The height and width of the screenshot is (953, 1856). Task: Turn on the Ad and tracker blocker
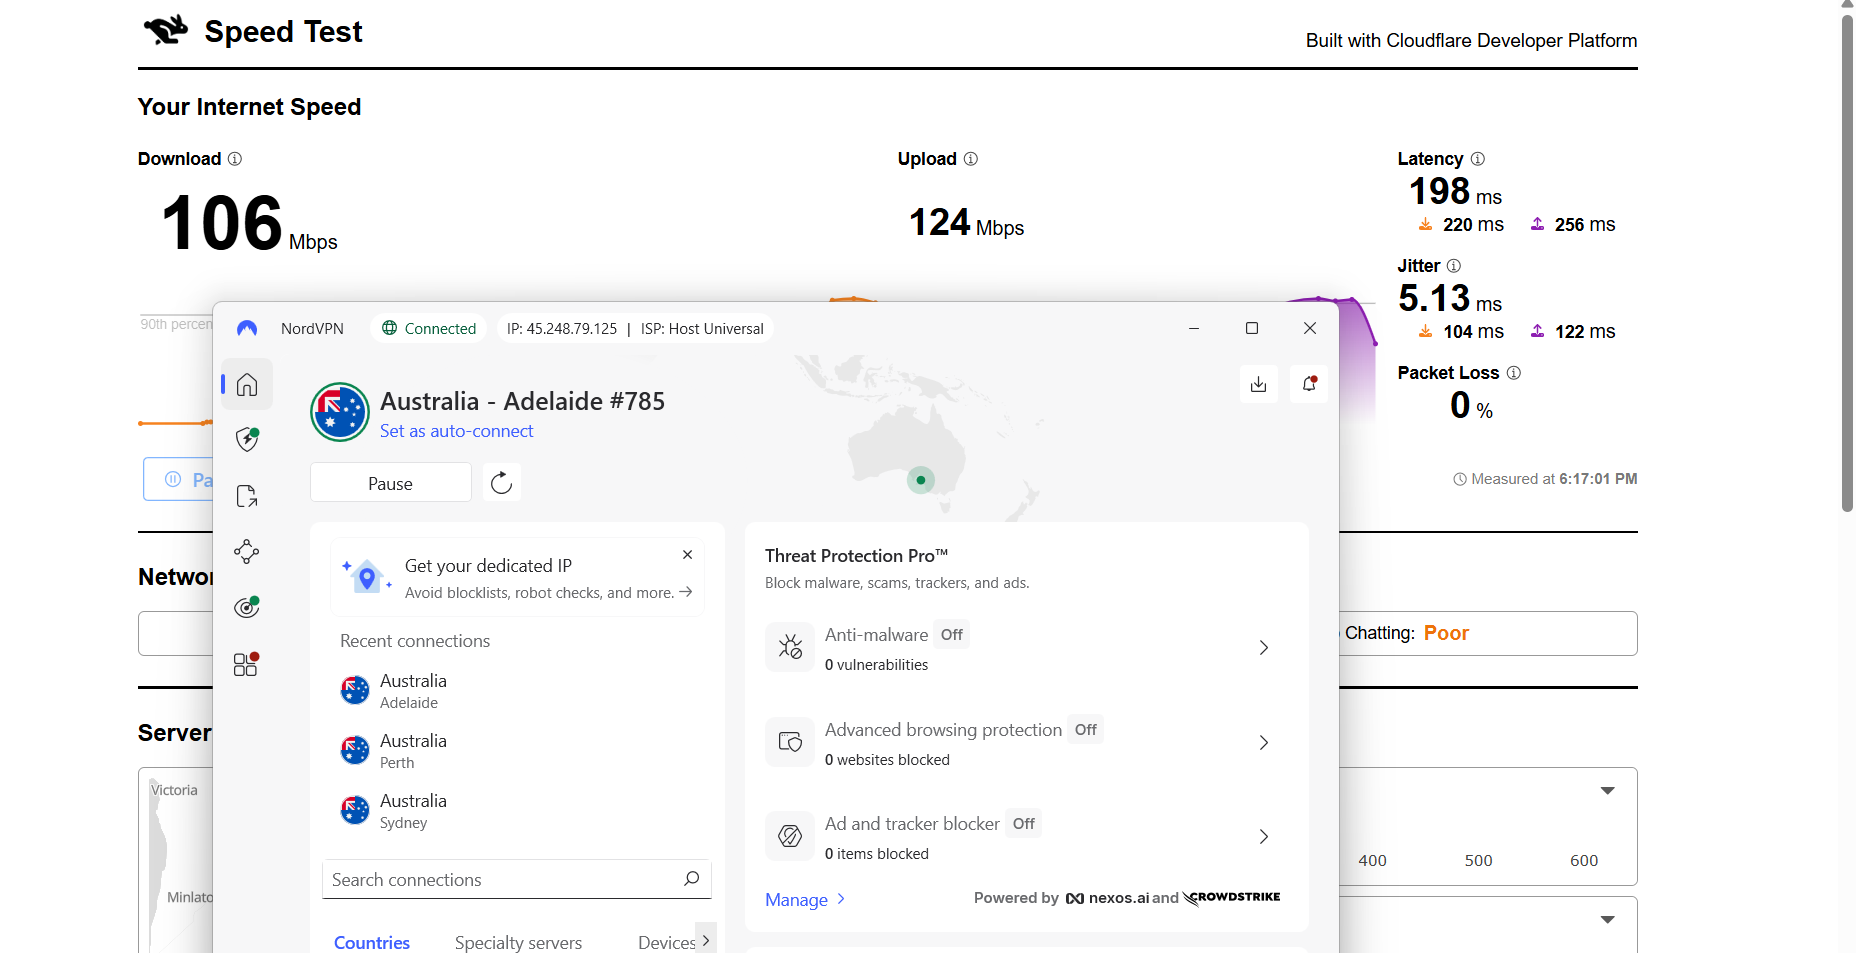point(1023,823)
